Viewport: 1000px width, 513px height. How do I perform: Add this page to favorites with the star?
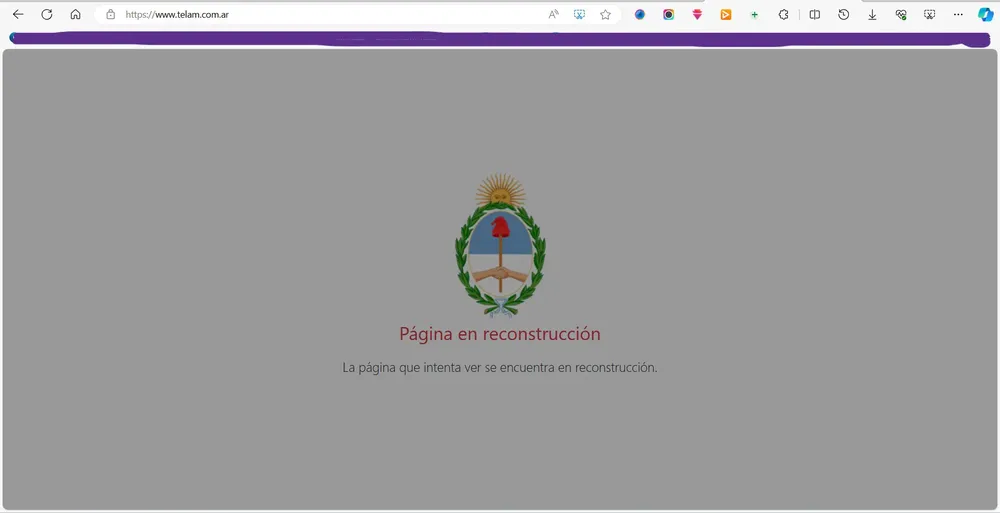(x=605, y=15)
